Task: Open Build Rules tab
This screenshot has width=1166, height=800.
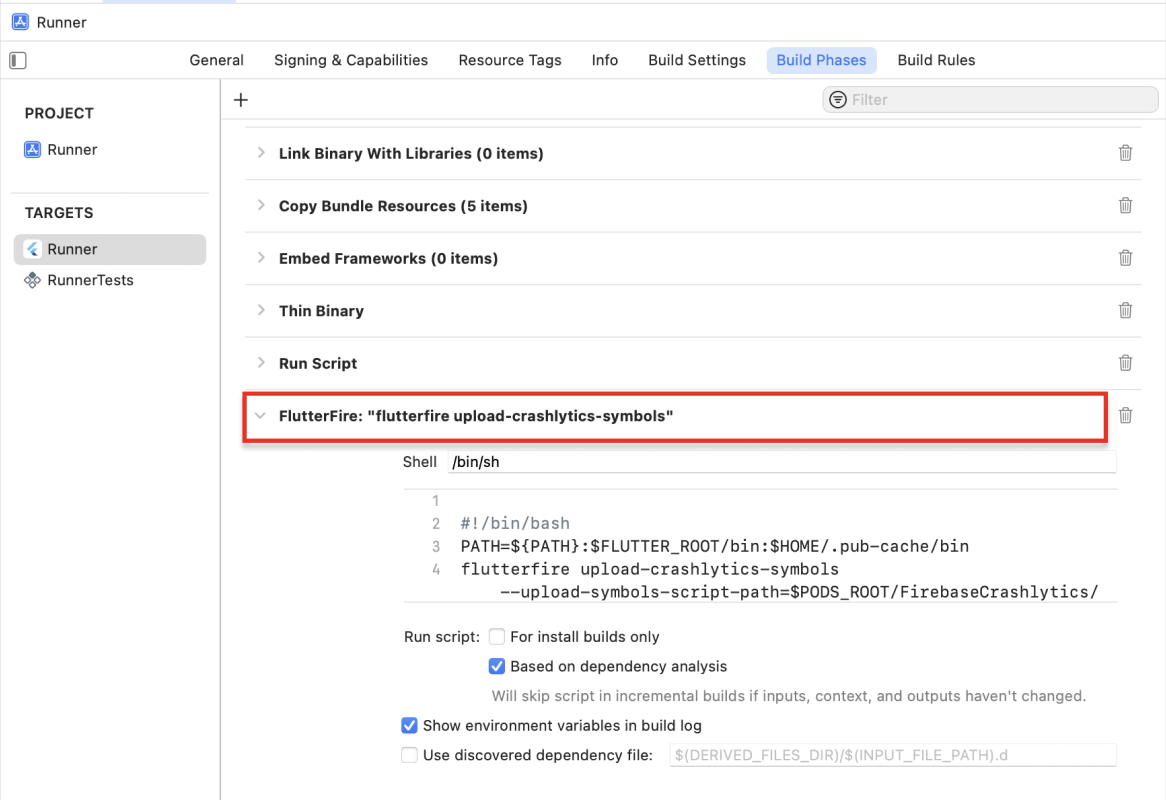Action: (x=936, y=60)
